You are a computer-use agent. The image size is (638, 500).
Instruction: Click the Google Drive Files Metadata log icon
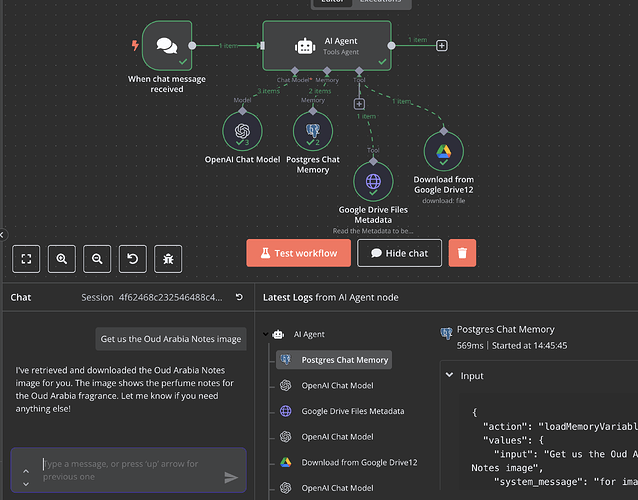pyautogui.click(x=286, y=411)
